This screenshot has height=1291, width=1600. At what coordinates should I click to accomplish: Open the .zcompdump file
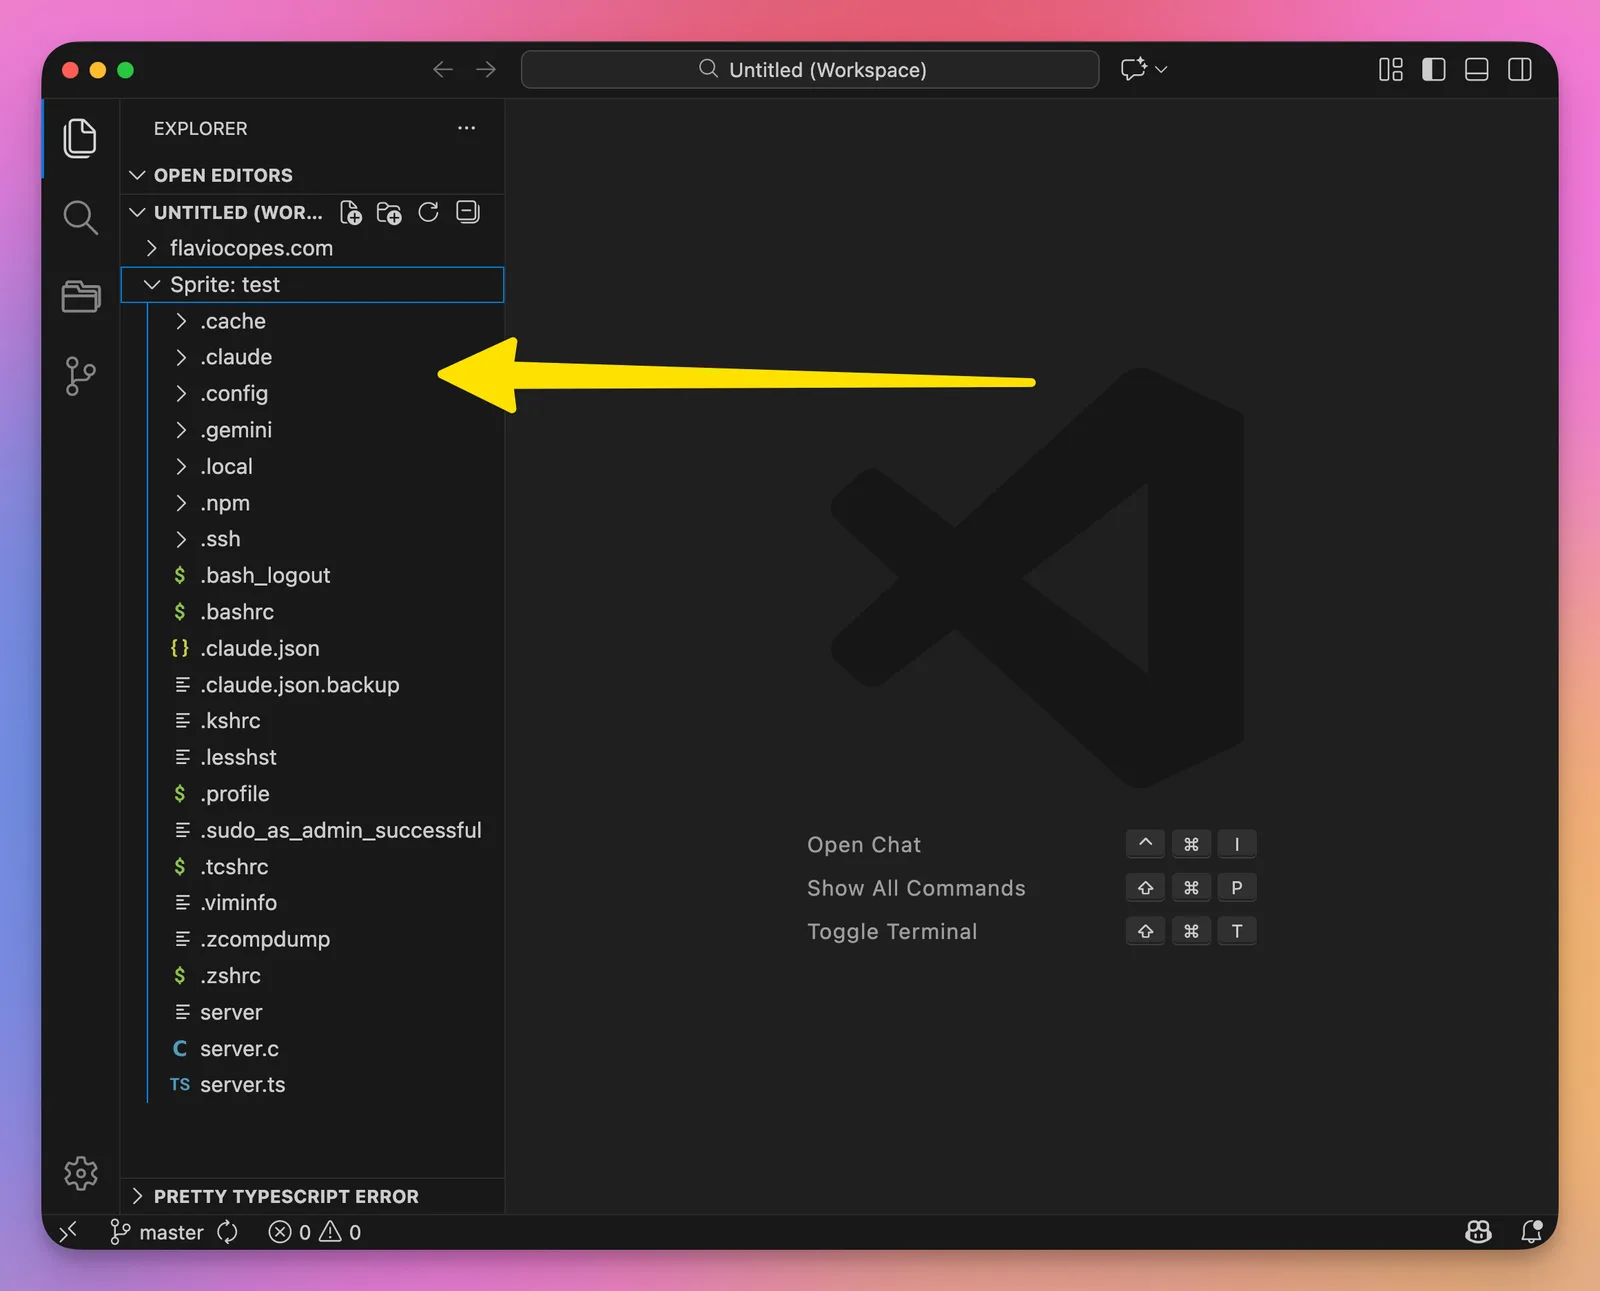pos(312,939)
